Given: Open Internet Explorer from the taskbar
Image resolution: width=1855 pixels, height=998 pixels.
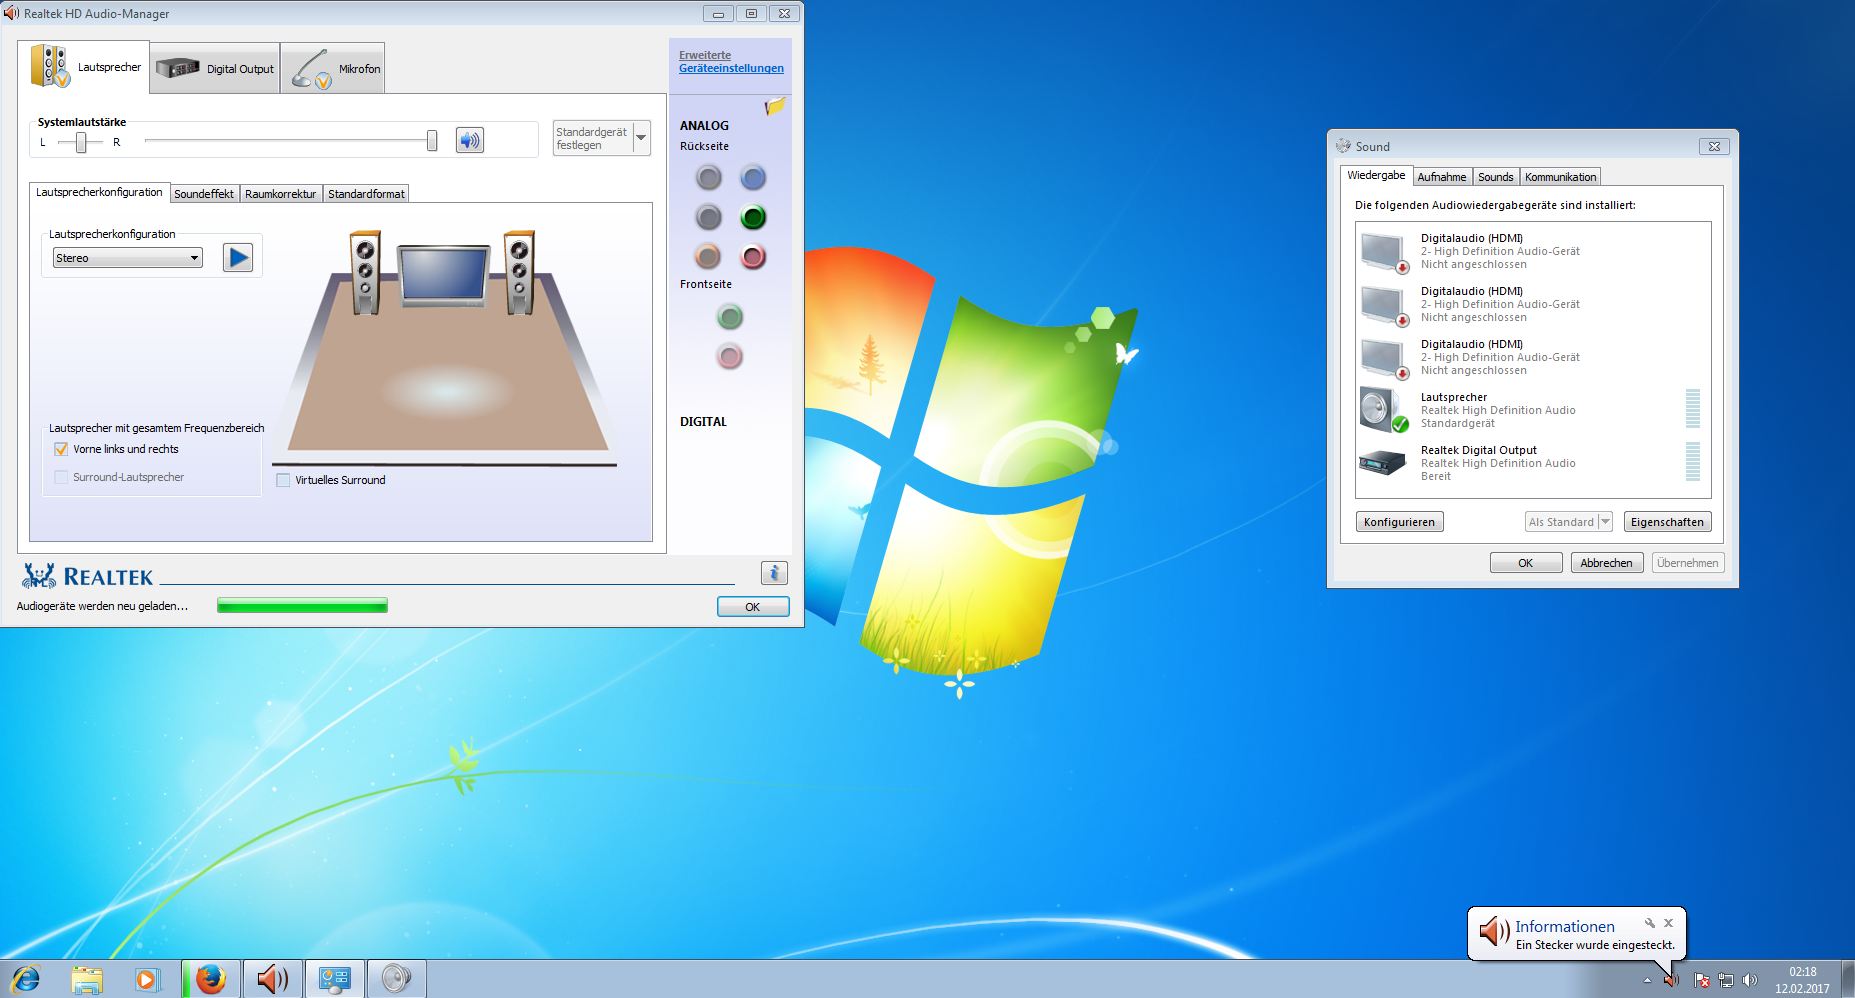Looking at the screenshot, I should 25,979.
